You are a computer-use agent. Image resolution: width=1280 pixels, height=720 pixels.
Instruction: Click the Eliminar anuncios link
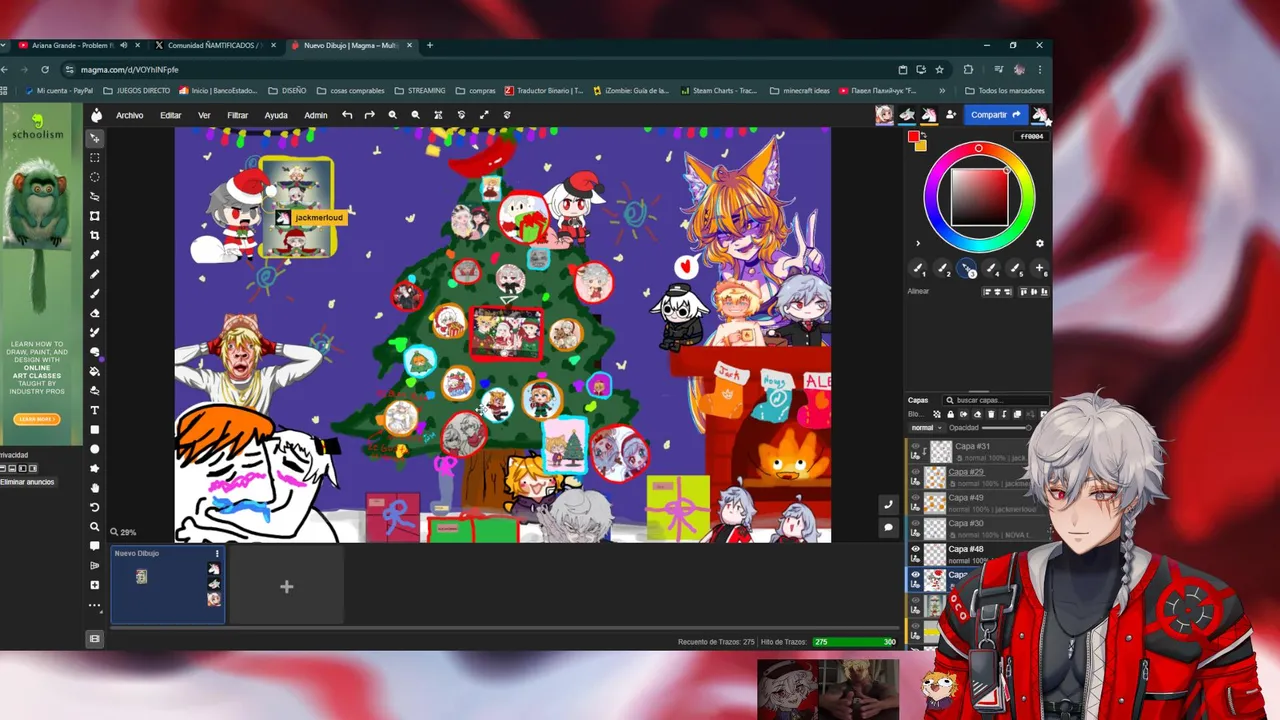point(27,482)
